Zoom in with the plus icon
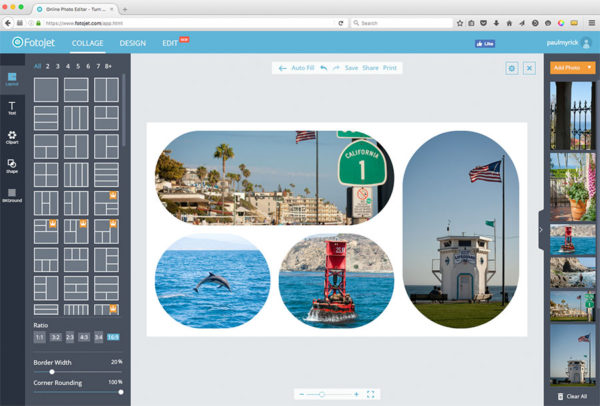 (356, 394)
